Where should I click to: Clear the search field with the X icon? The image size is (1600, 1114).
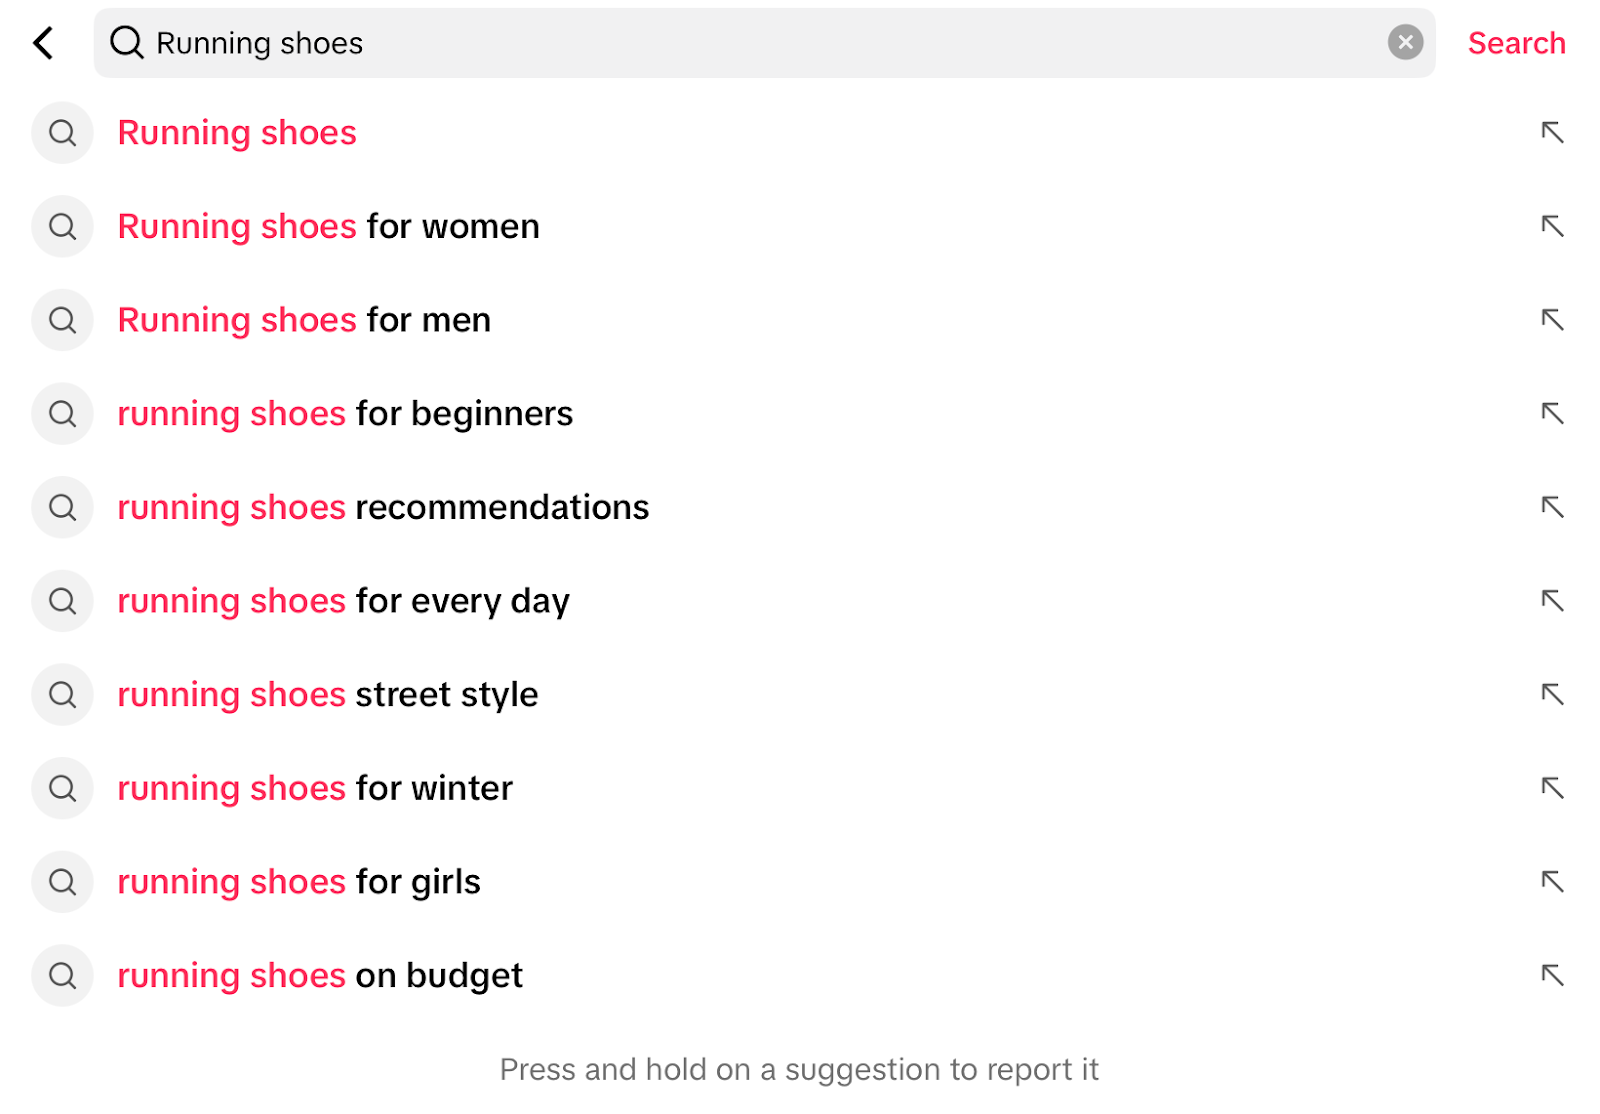[1405, 42]
